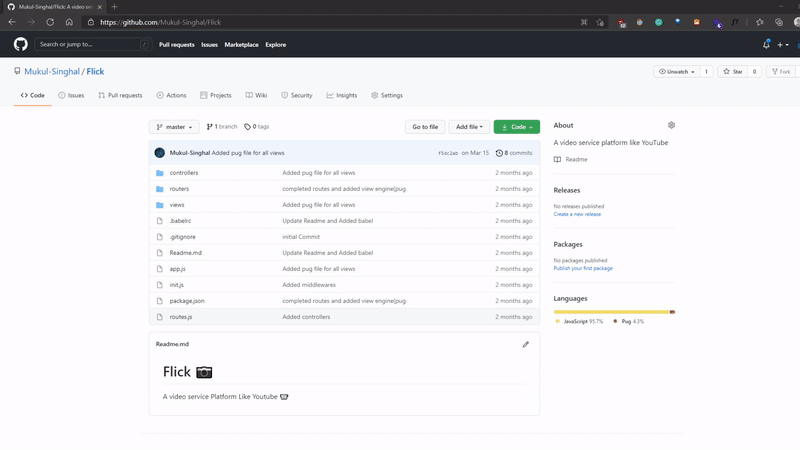Click the Go to file button
Screen dimensions: 800x450
[425, 127]
